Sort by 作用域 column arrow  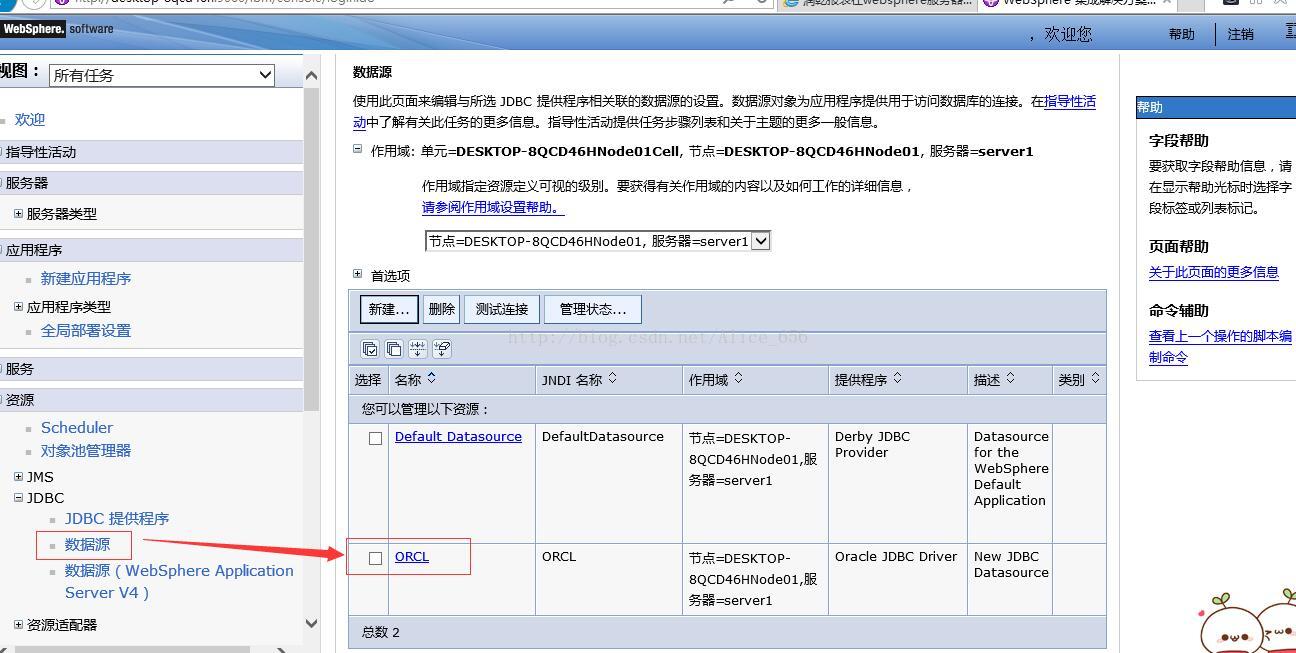pos(739,378)
